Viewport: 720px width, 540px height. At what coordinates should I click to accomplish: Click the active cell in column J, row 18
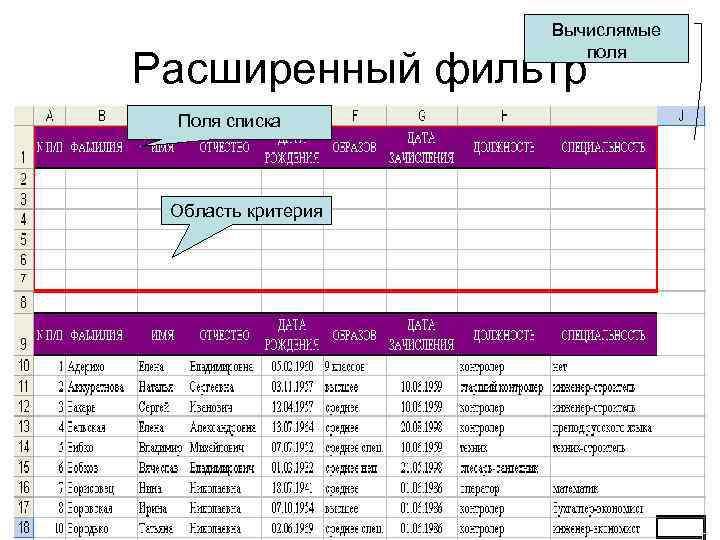click(x=681, y=528)
